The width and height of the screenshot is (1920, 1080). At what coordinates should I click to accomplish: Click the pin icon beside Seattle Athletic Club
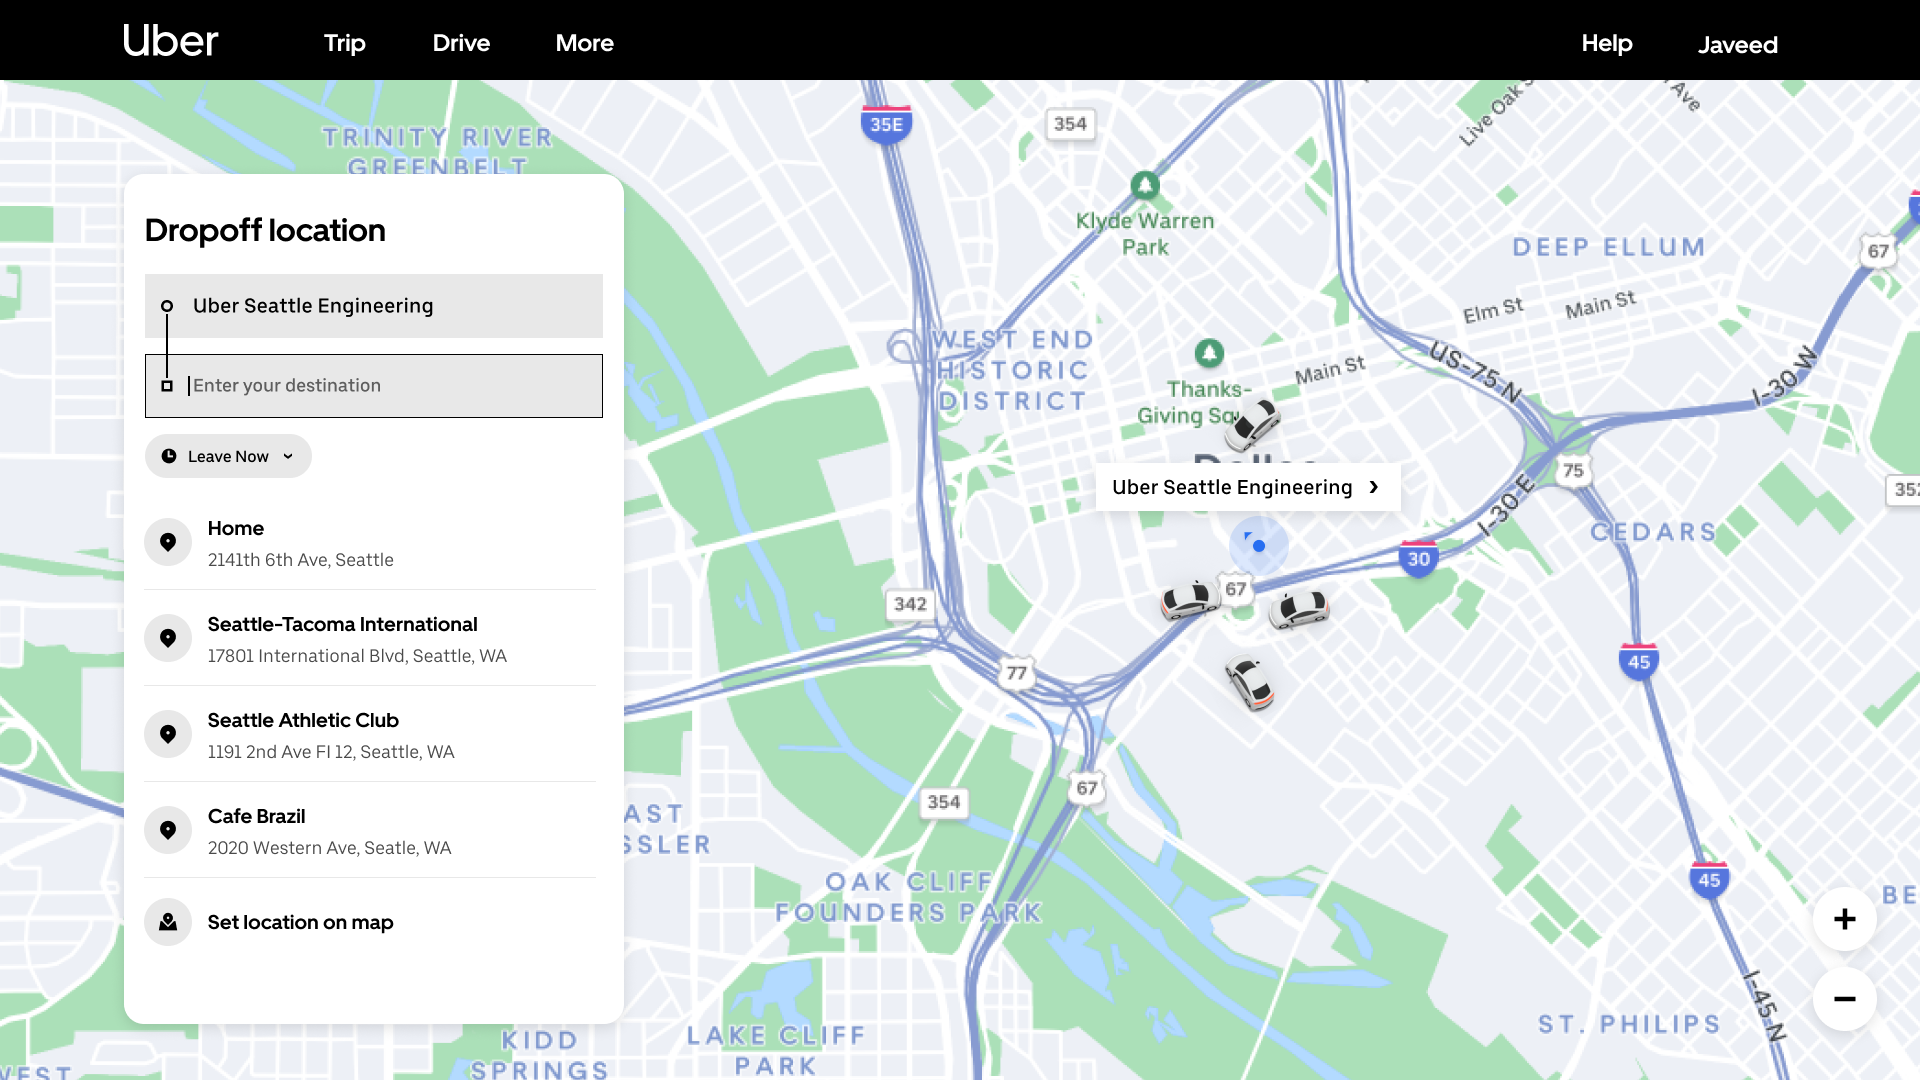[168, 734]
